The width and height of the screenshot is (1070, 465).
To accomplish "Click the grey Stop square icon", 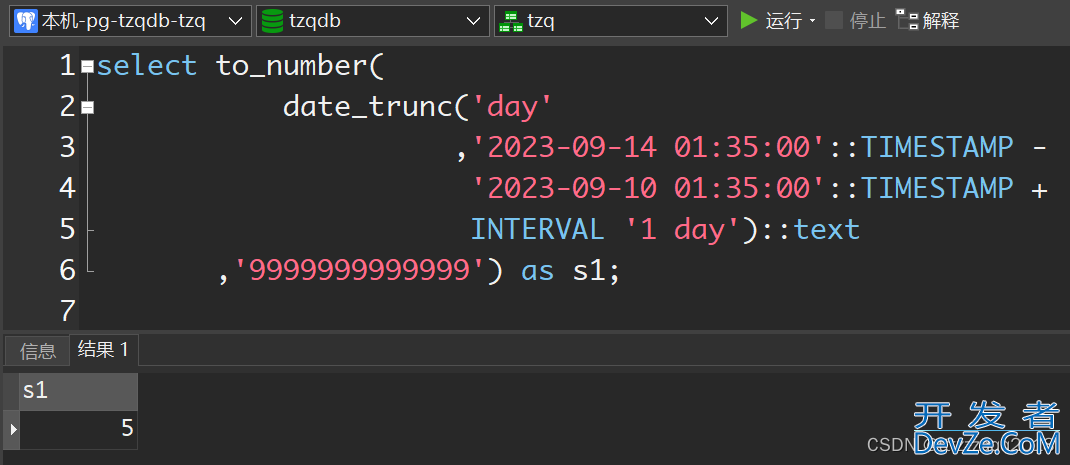I will [x=834, y=20].
